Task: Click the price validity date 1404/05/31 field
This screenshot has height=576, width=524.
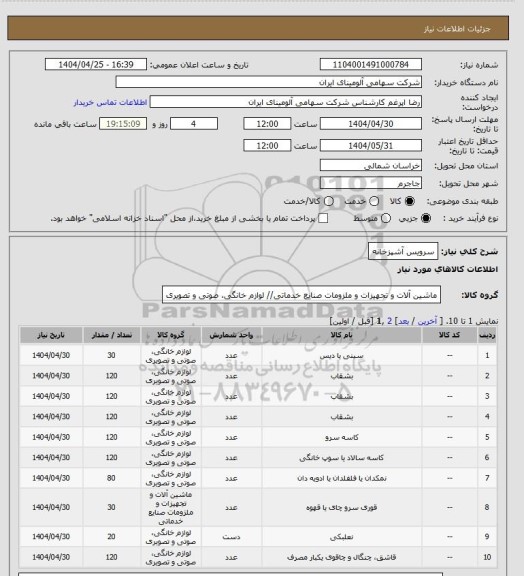Action: tap(370, 145)
